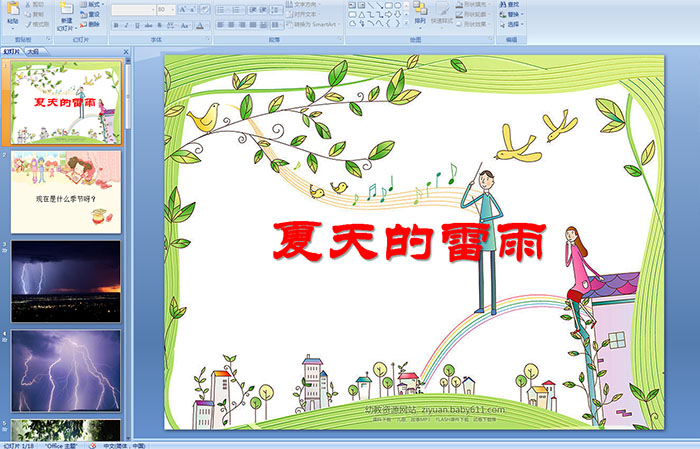Switch to the Outline (大纲) pane tab
The image size is (700, 449).
(33, 52)
